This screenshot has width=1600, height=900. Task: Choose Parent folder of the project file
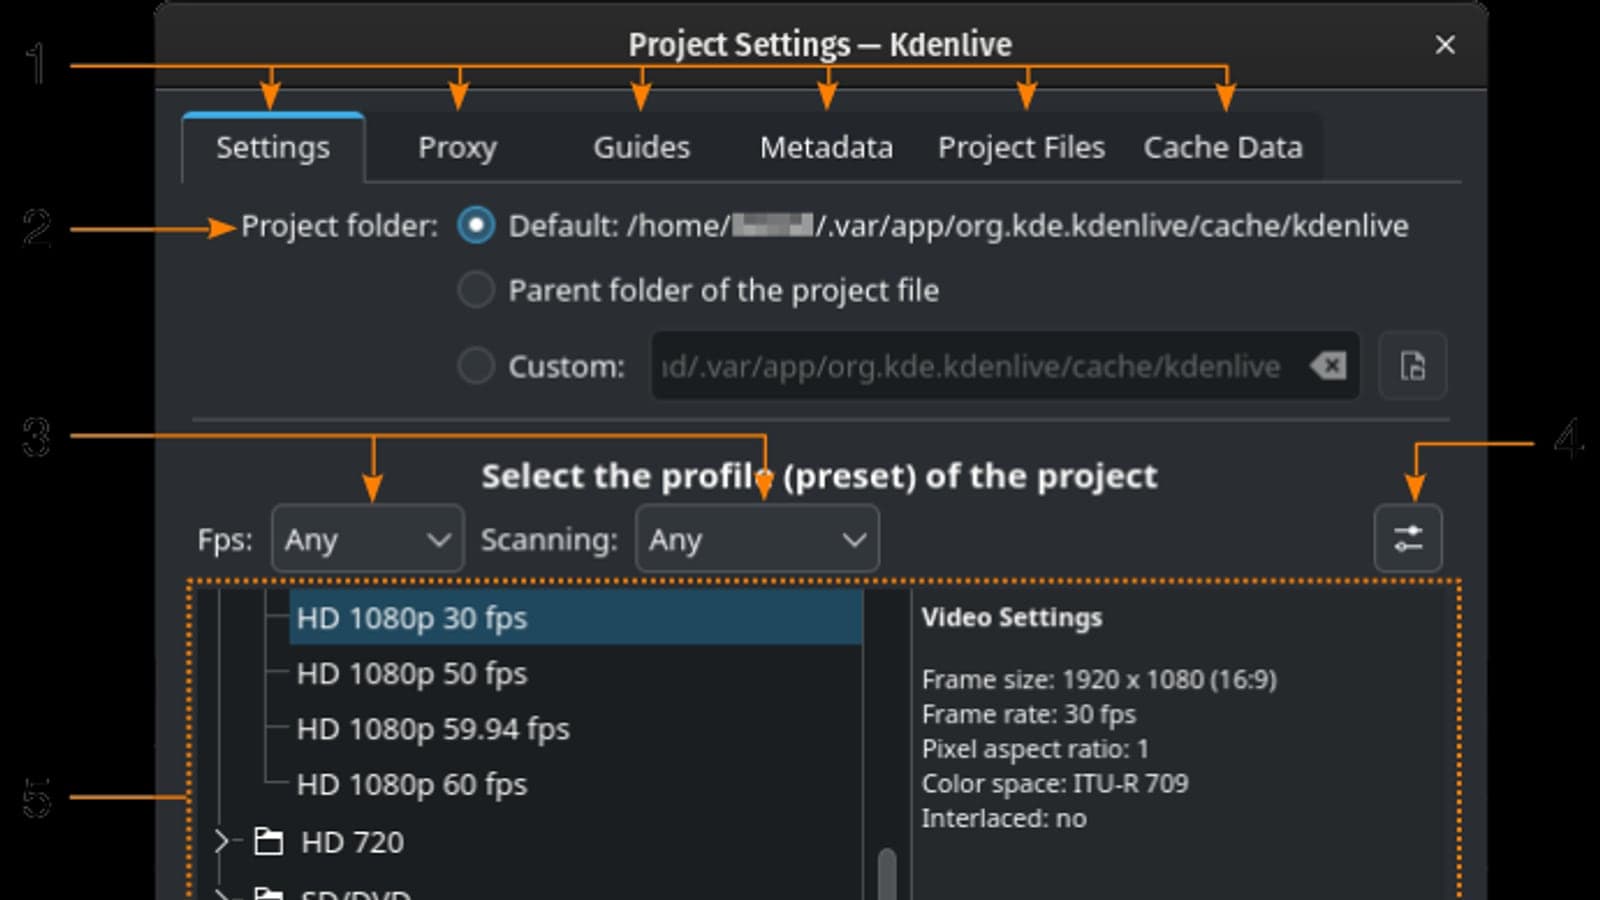476,290
